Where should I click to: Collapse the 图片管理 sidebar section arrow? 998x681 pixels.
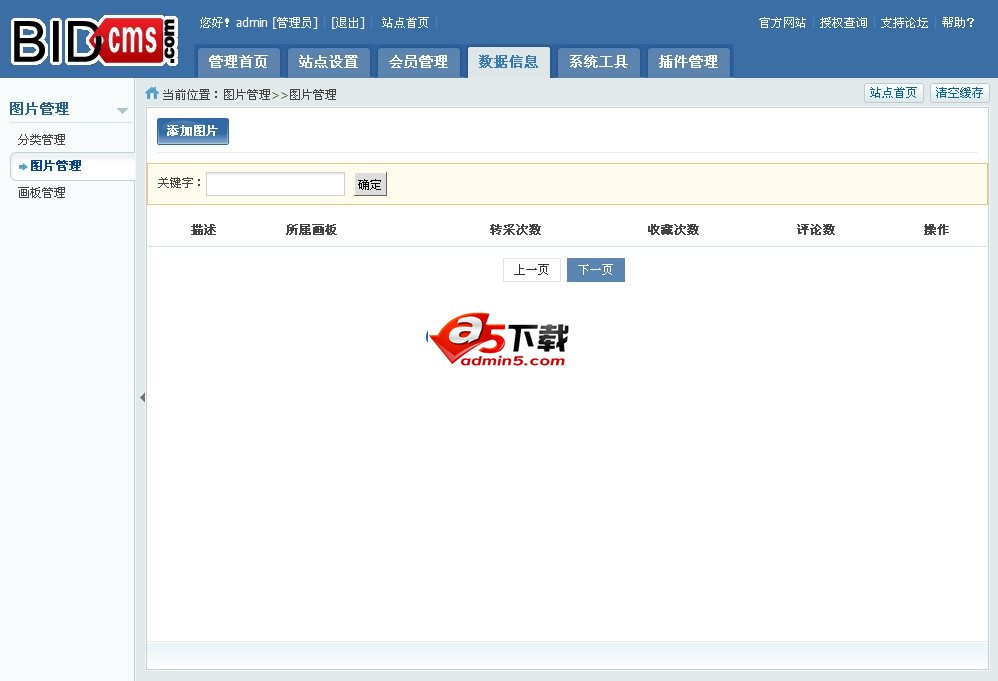[x=123, y=110]
